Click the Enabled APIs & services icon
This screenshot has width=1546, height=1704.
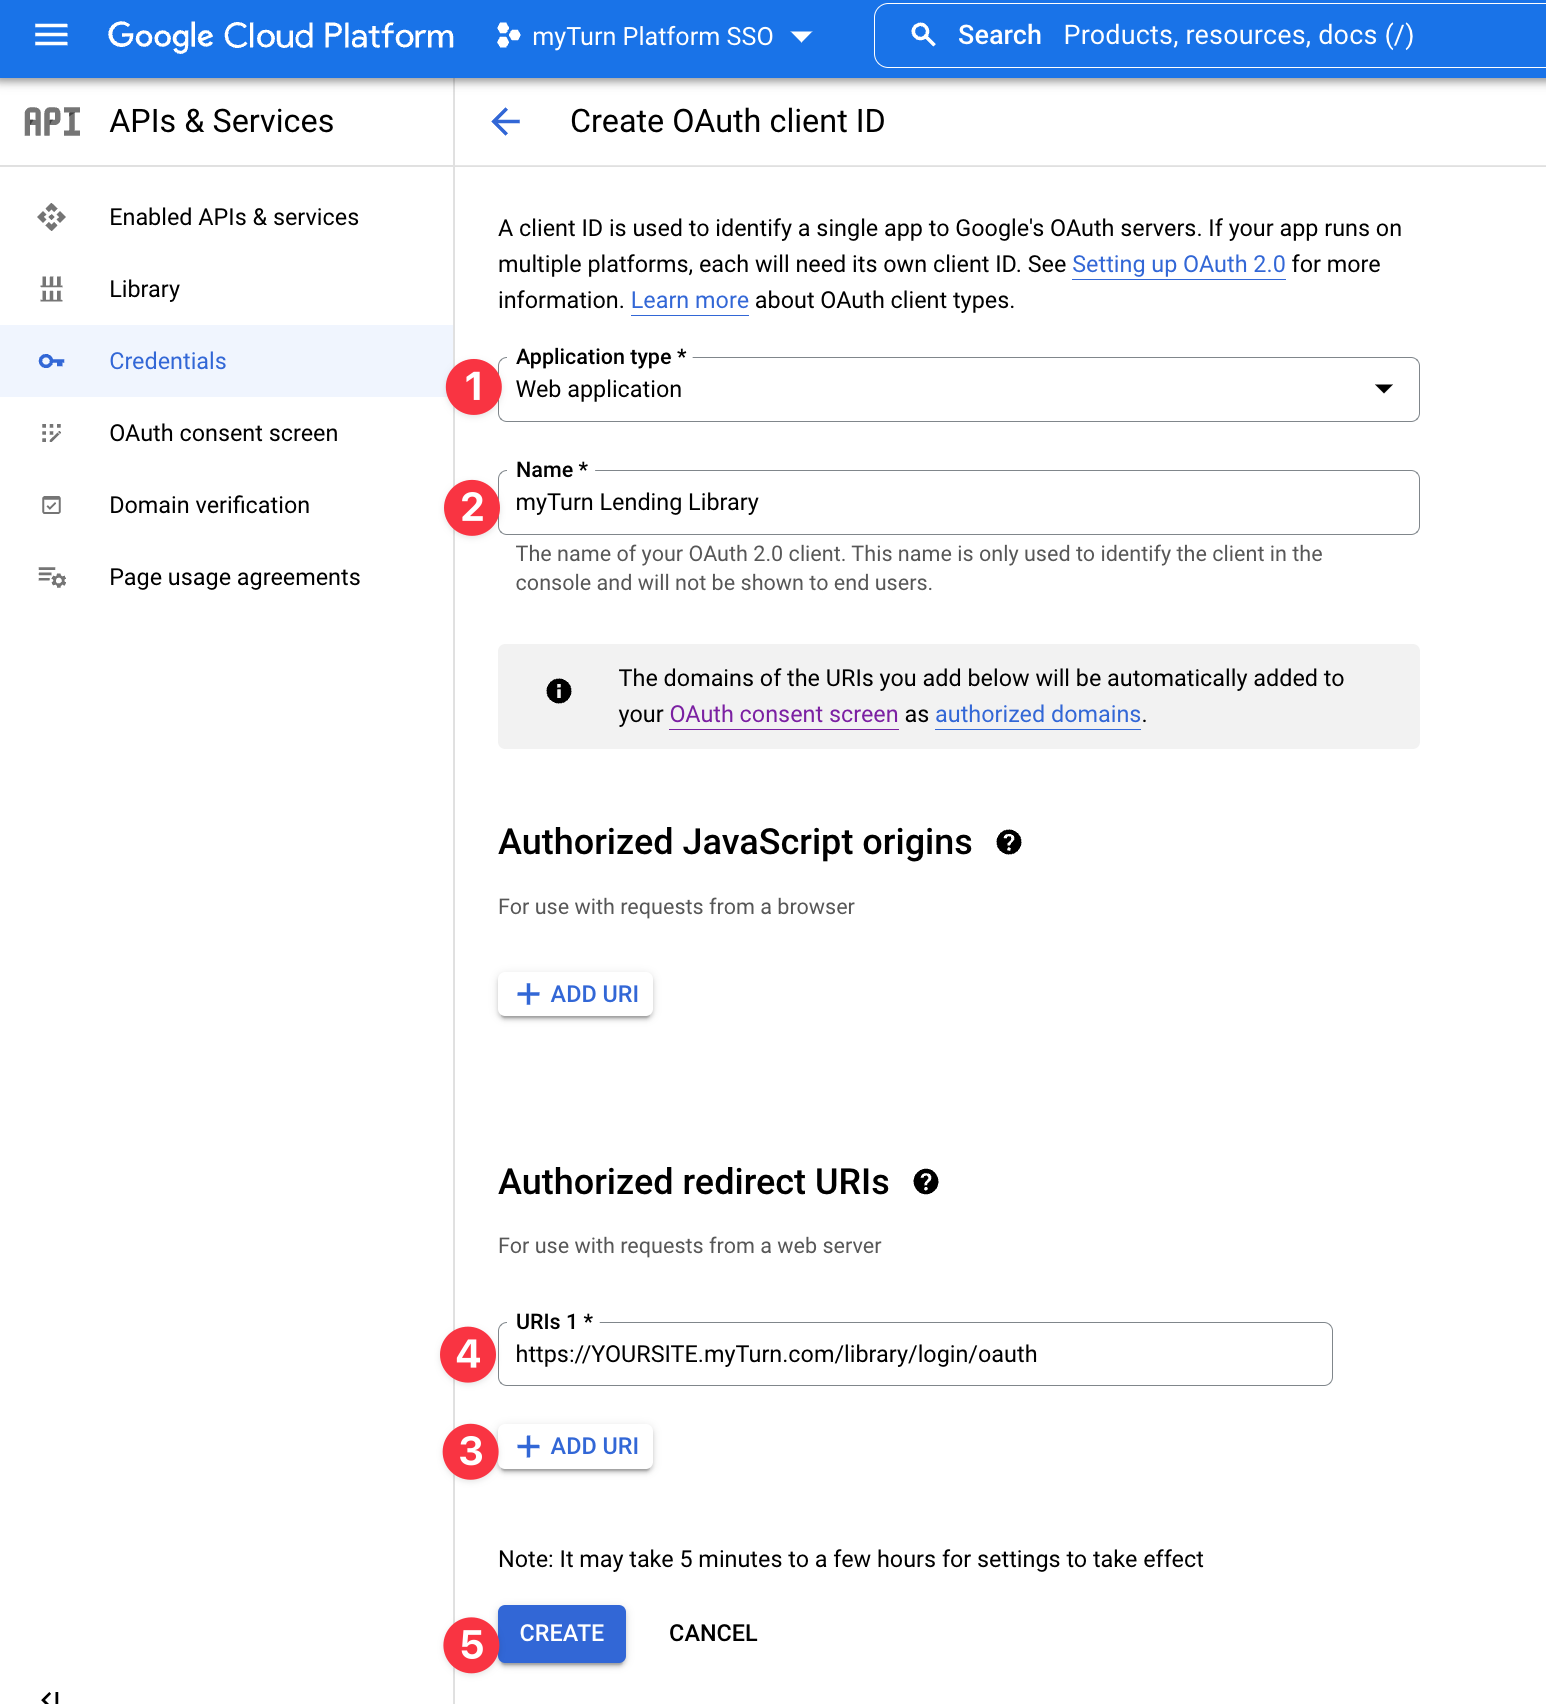coord(51,217)
